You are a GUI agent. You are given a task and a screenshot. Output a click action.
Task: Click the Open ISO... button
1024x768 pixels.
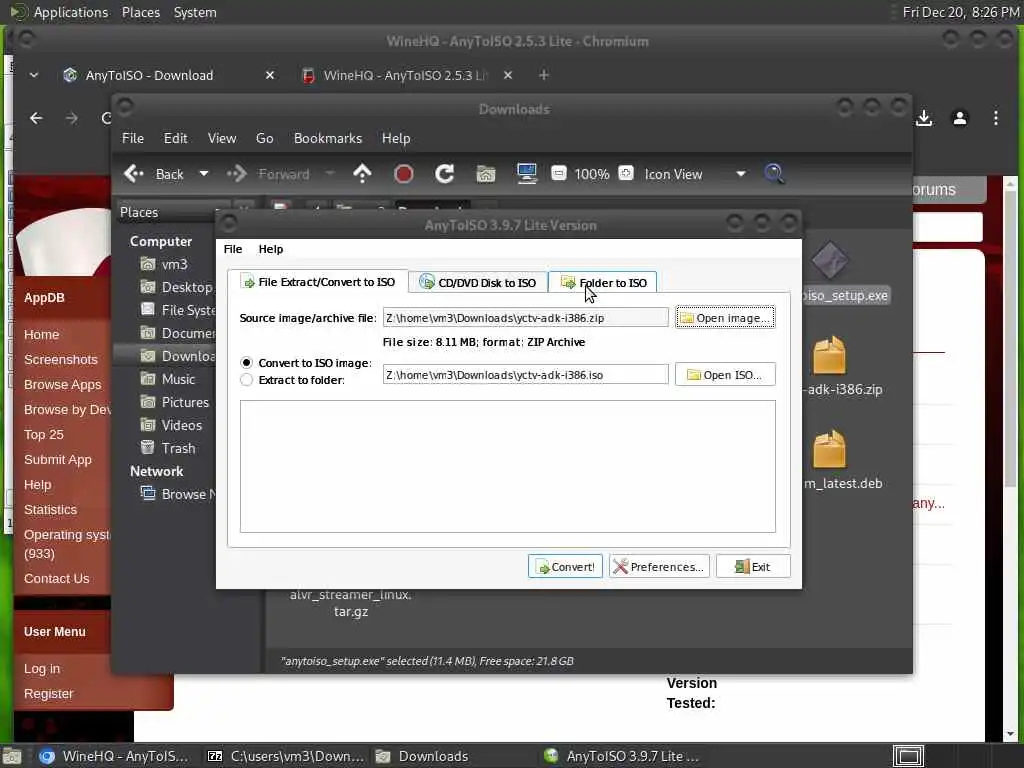point(725,374)
